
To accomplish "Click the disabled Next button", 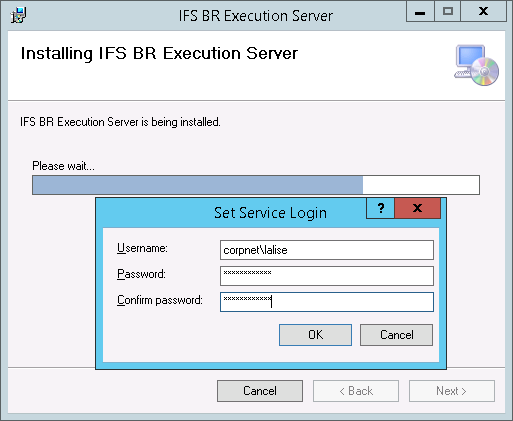I will pyautogui.click(x=452, y=391).
